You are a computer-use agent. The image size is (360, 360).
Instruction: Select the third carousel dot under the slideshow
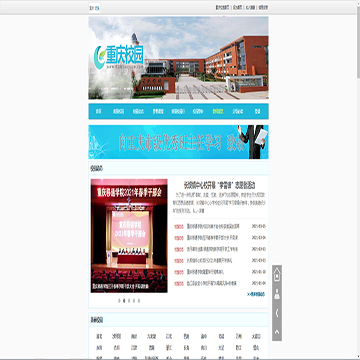pos(129,301)
